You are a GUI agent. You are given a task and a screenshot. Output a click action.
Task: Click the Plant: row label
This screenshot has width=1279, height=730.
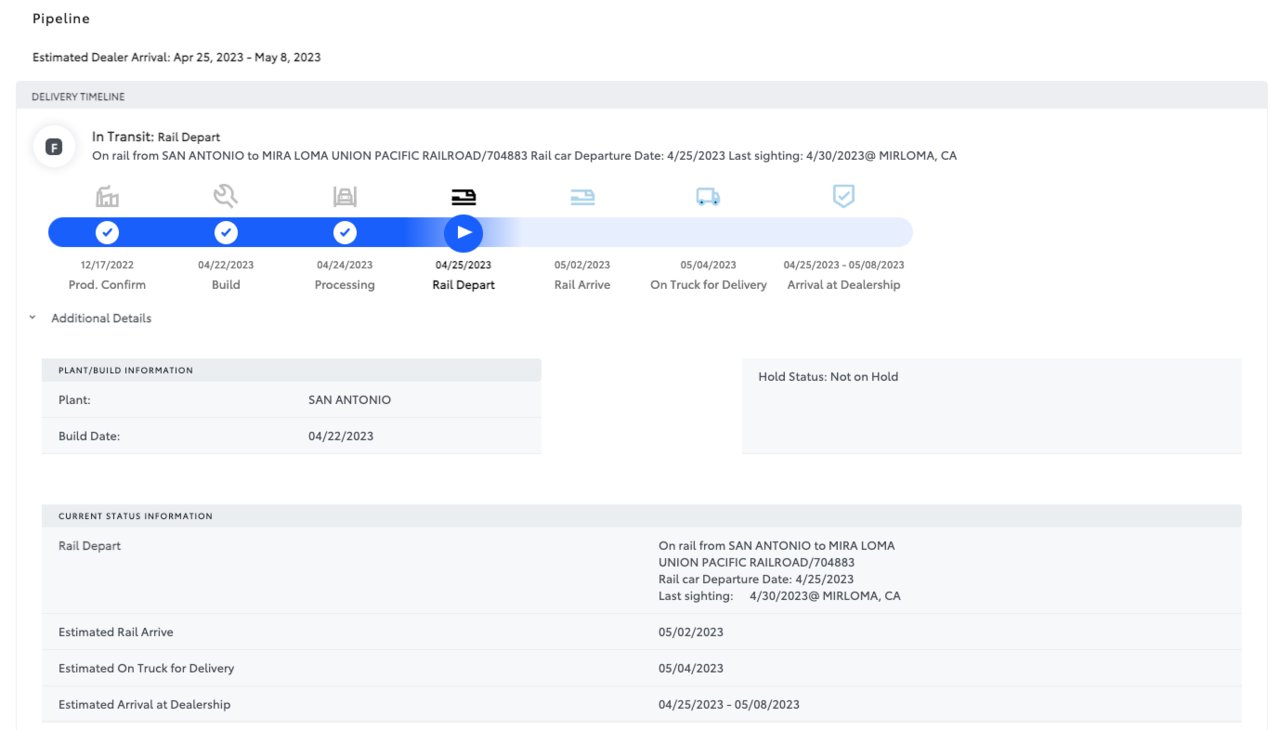tap(75, 400)
